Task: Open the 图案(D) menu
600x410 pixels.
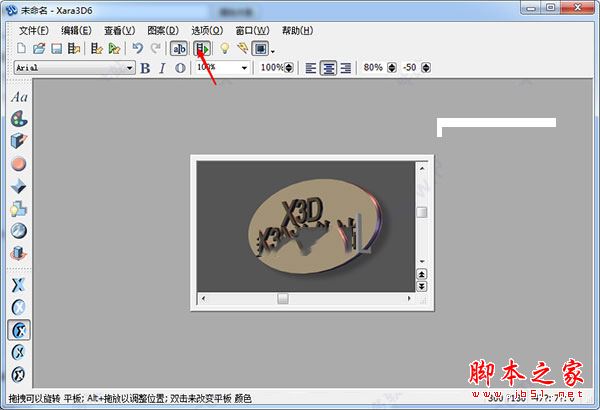Action: 163,31
